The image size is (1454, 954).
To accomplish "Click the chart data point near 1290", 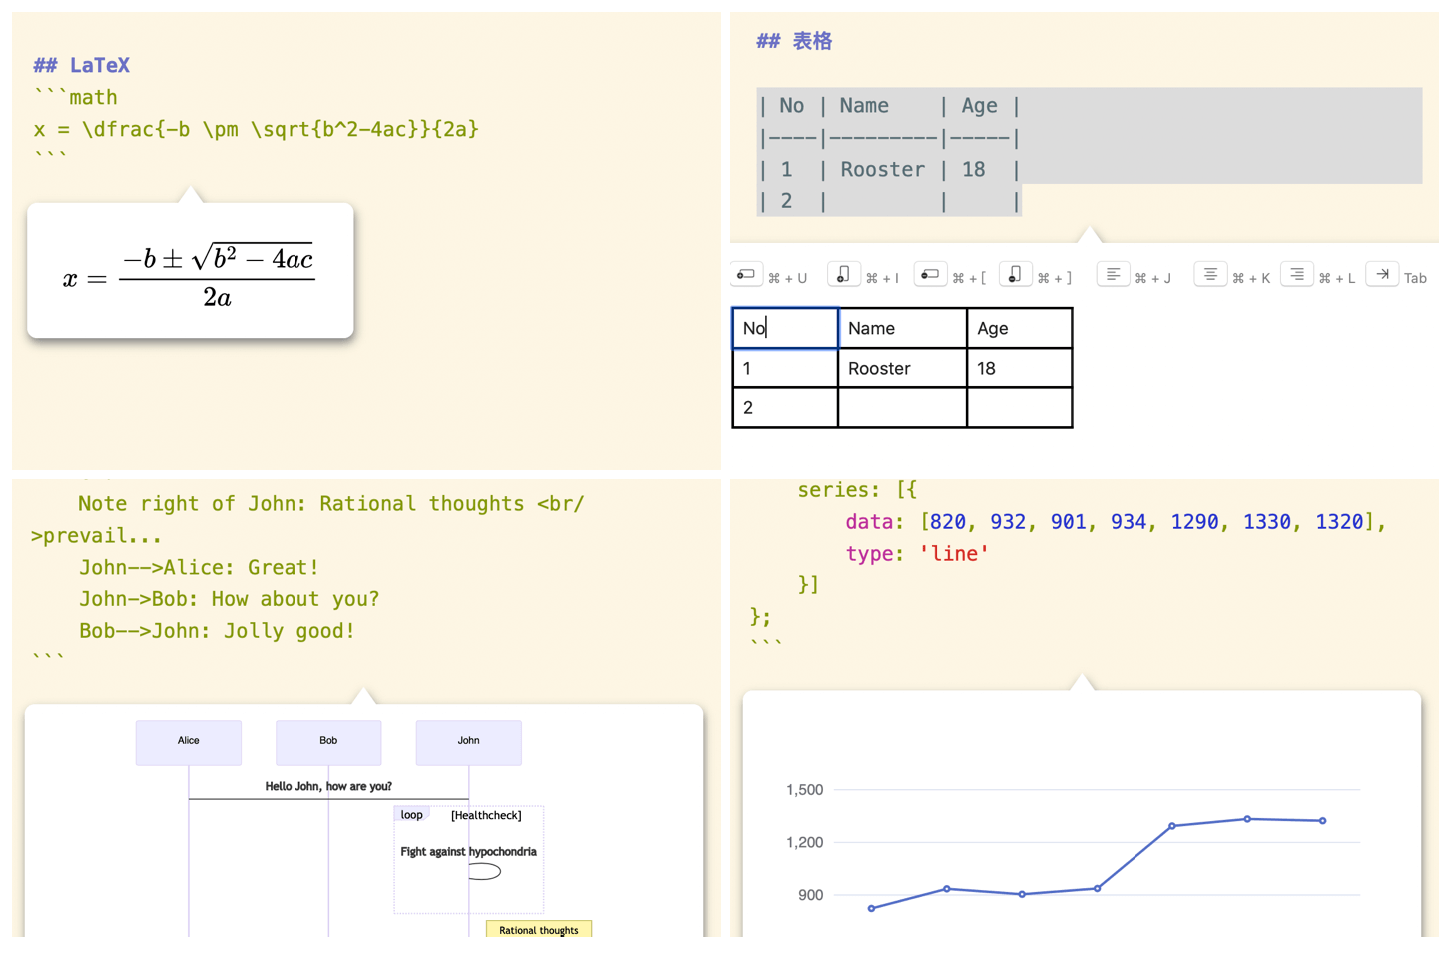I will tap(1172, 826).
